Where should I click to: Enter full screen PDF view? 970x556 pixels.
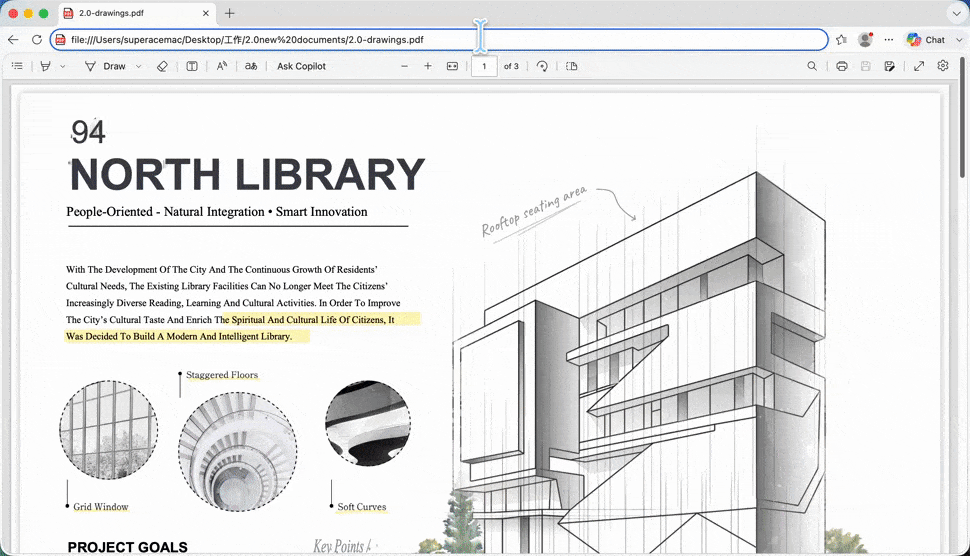(919, 66)
